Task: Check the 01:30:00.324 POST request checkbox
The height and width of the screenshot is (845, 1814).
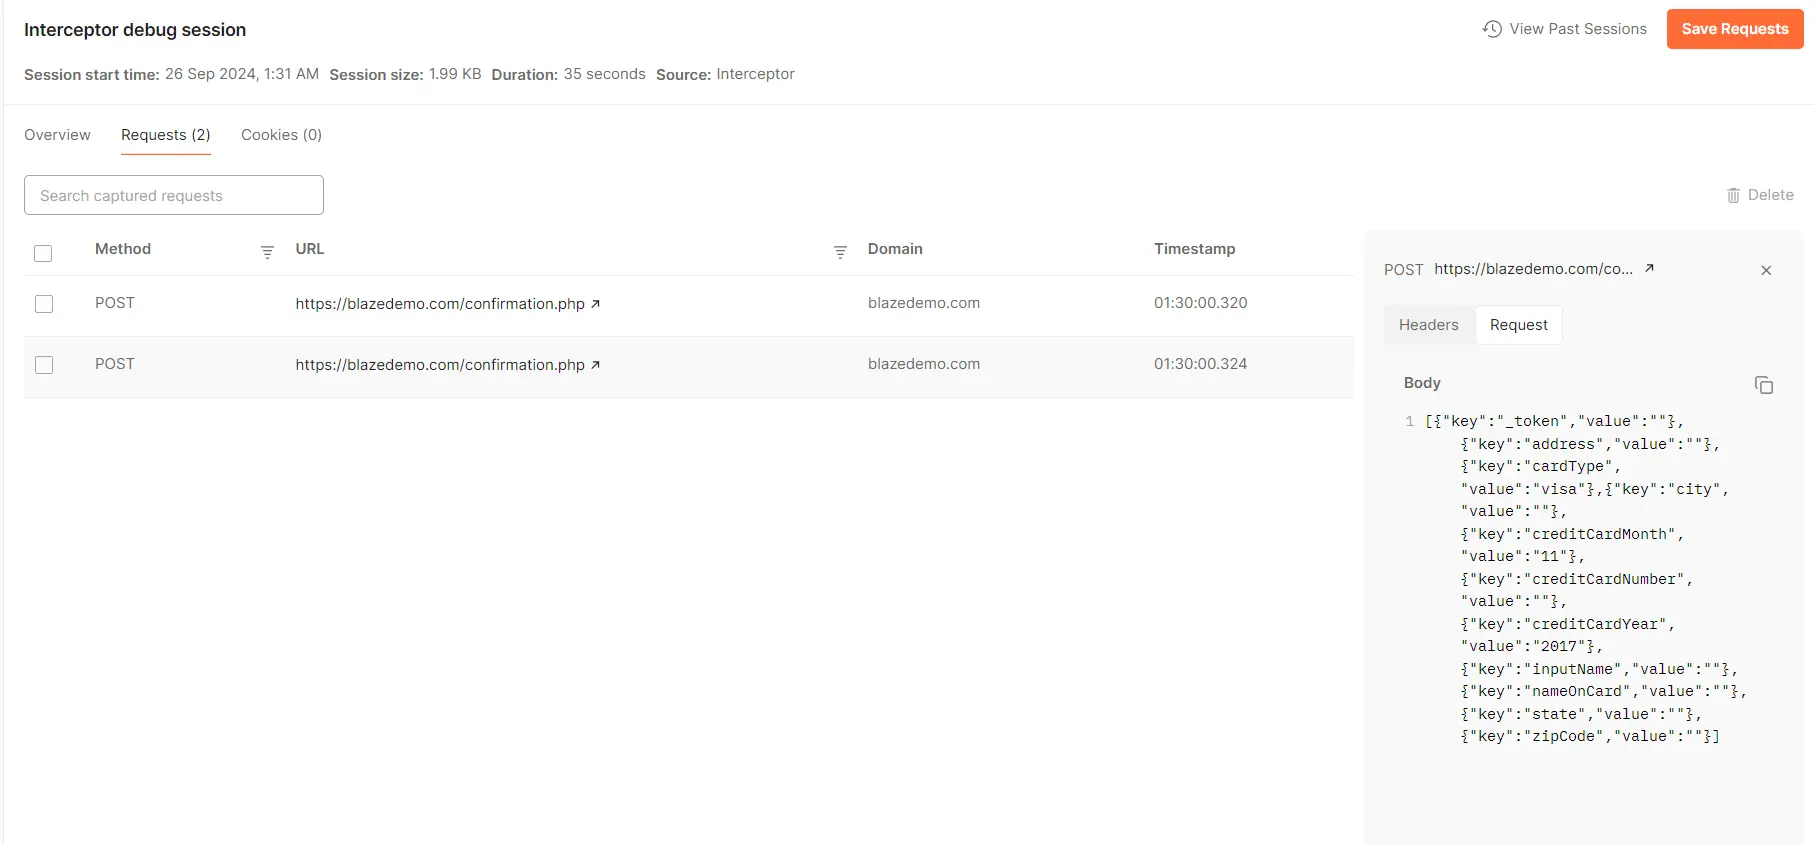Action: tap(44, 365)
